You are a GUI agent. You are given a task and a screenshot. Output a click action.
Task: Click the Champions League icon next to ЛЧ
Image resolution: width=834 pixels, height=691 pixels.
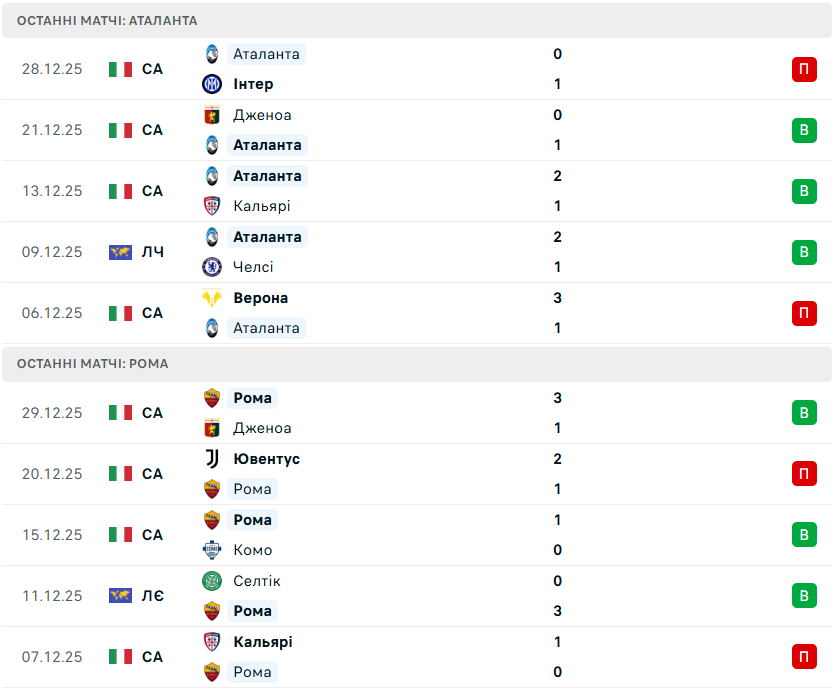point(120,252)
